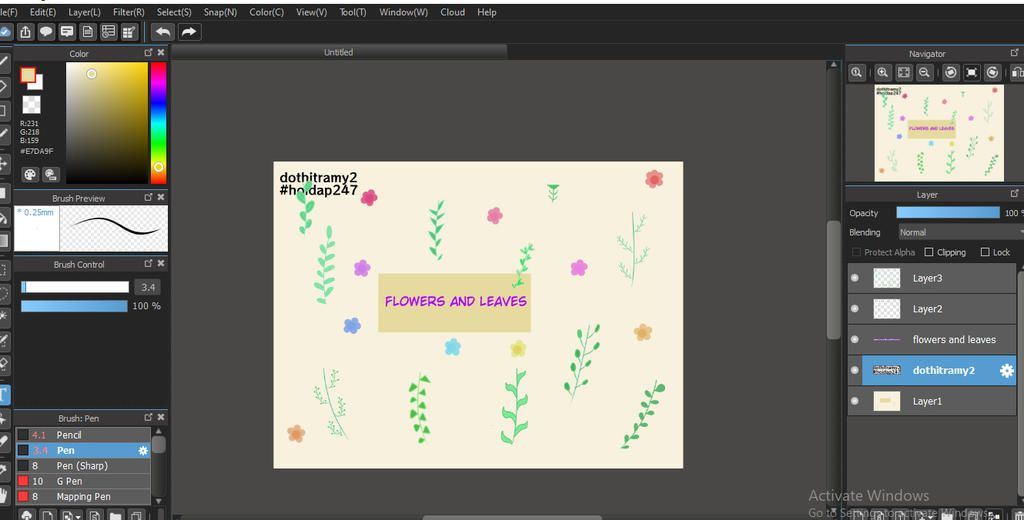The height and width of the screenshot is (520, 1024).
Task: Click the Navigator canvas thumbnail
Action: (939, 133)
